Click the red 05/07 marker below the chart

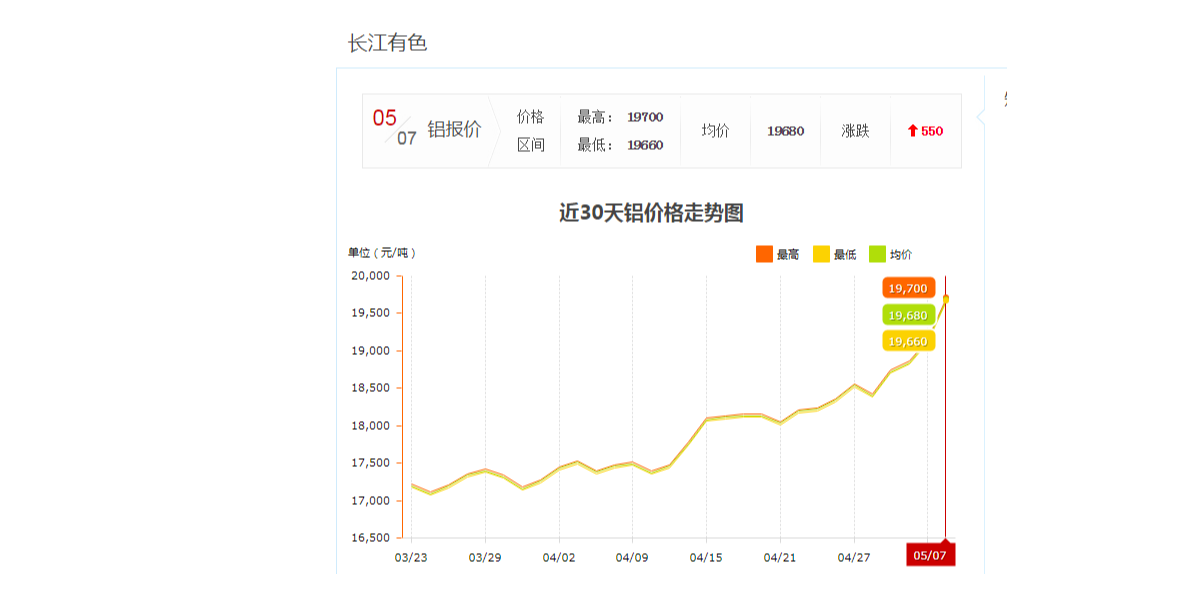click(x=930, y=554)
